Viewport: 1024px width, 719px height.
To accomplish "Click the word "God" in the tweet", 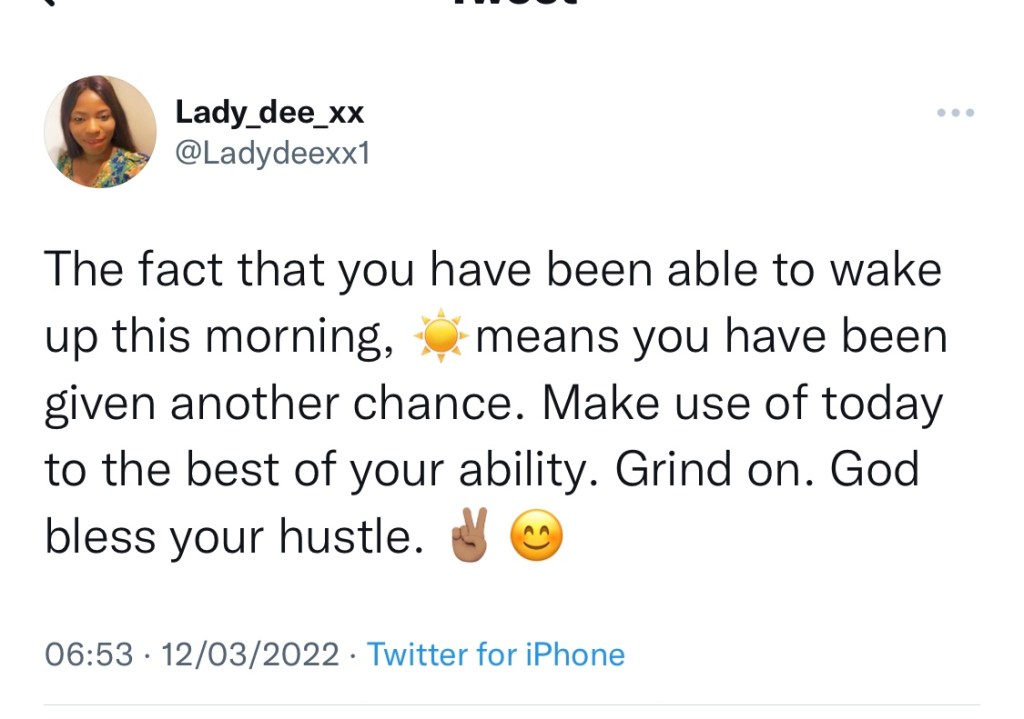I will 874,471.
